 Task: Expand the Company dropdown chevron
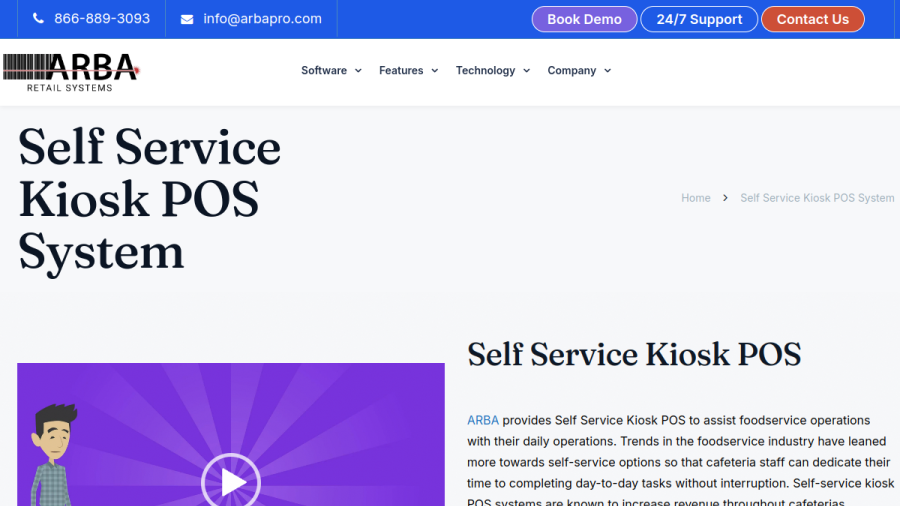pyautogui.click(x=607, y=71)
